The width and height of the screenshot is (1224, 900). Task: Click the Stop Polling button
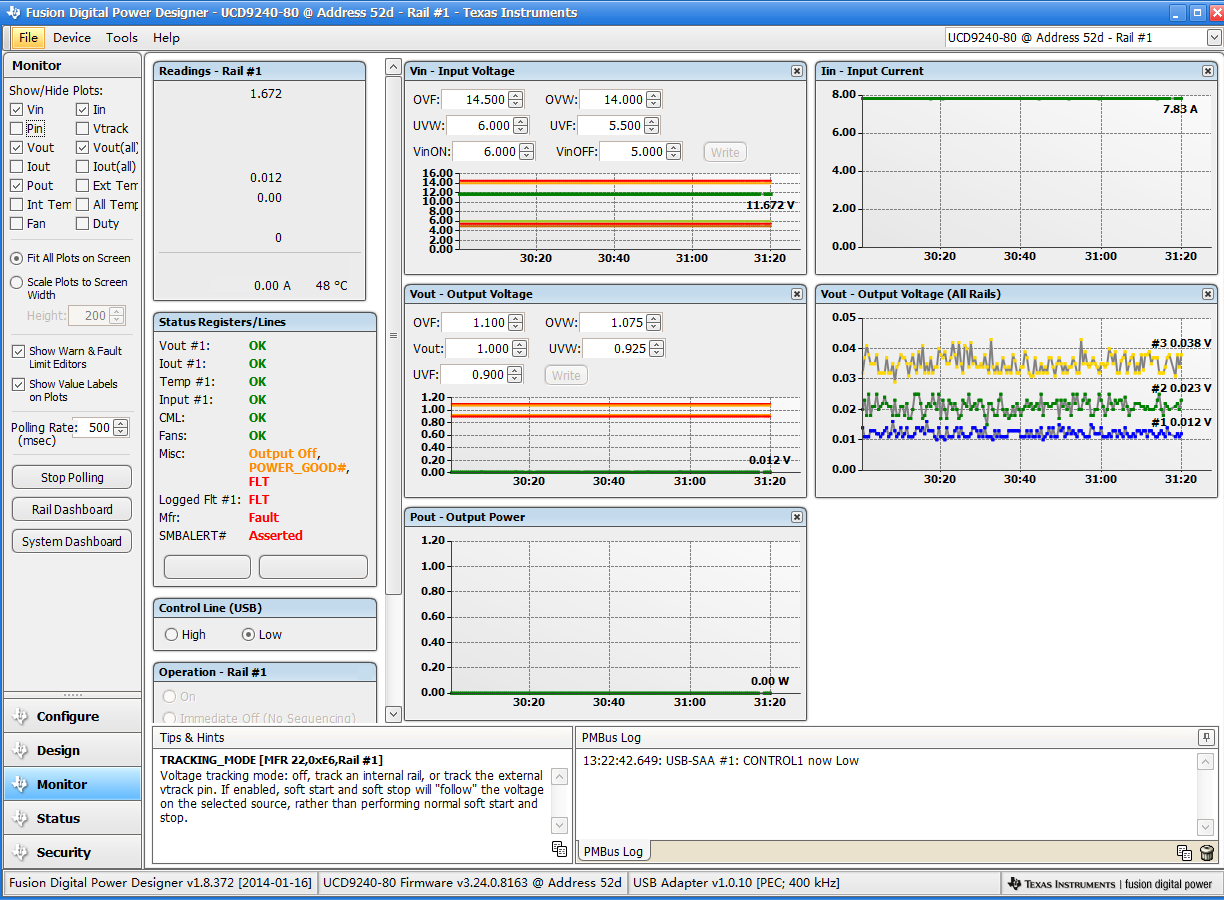(x=72, y=478)
